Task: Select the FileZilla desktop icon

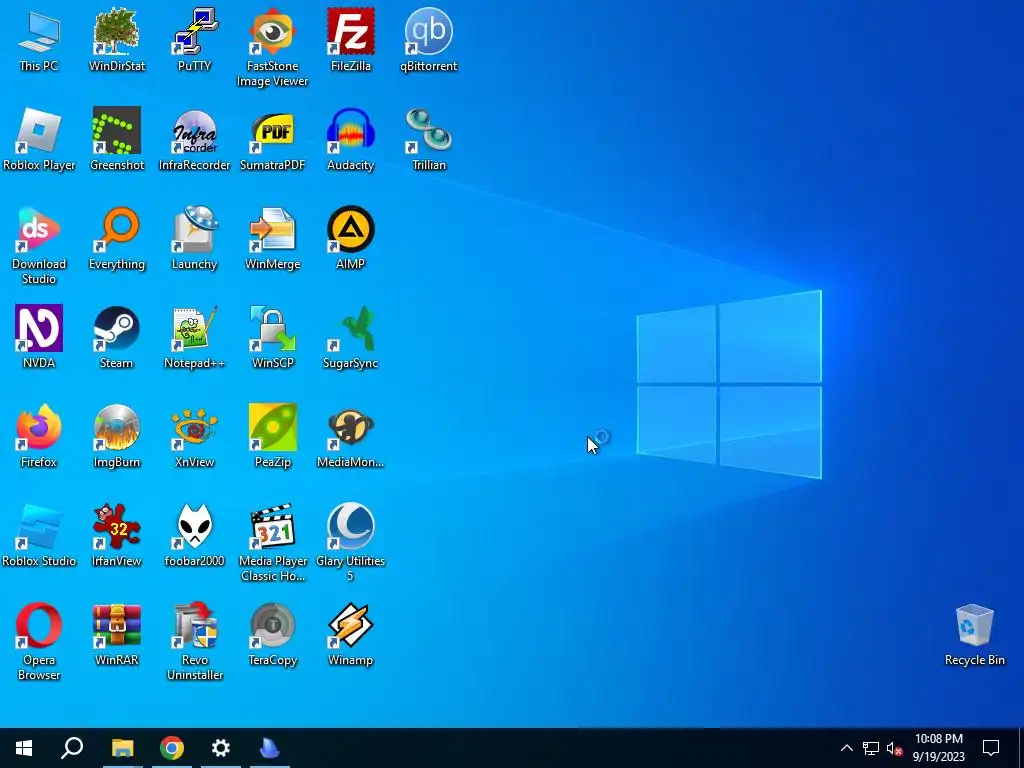Action: click(351, 39)
